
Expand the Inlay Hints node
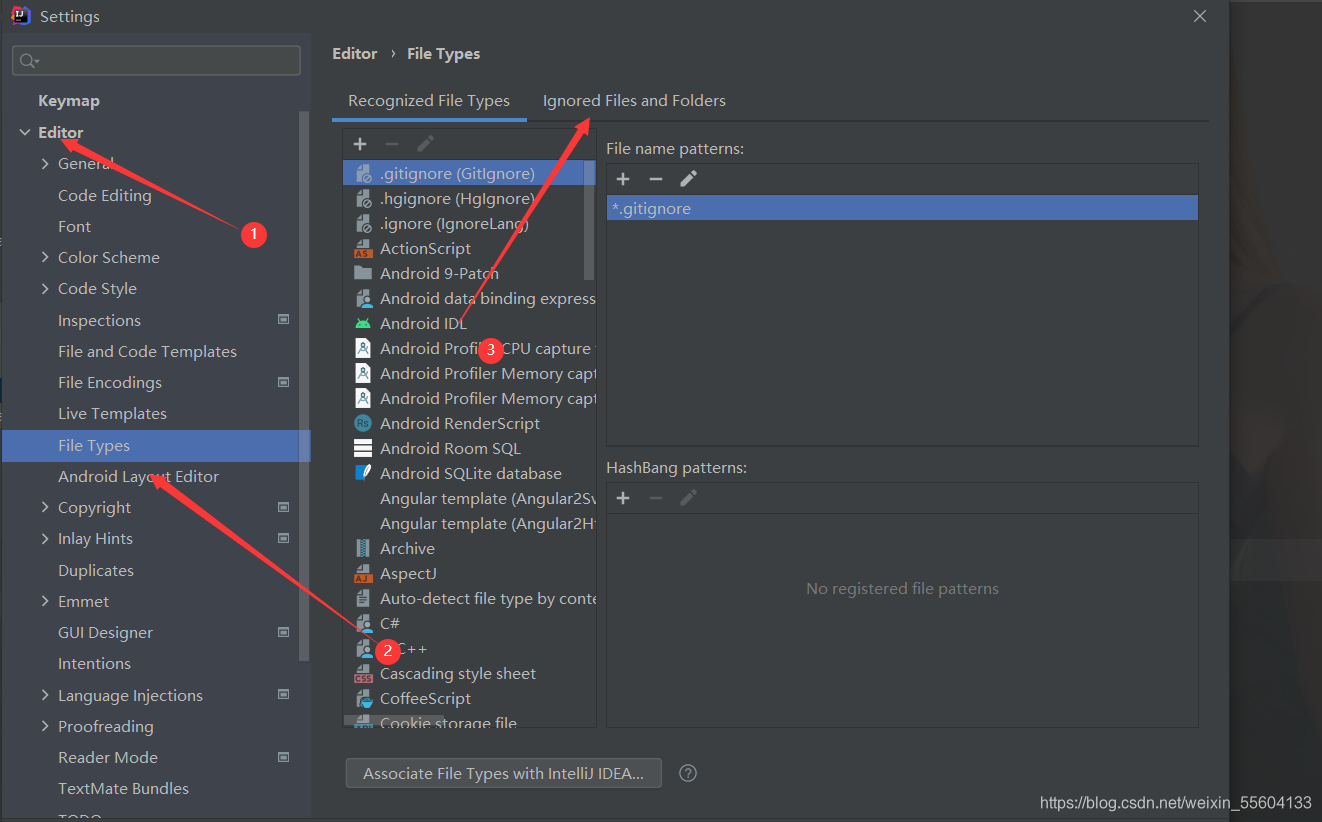(x=45, y=538)
